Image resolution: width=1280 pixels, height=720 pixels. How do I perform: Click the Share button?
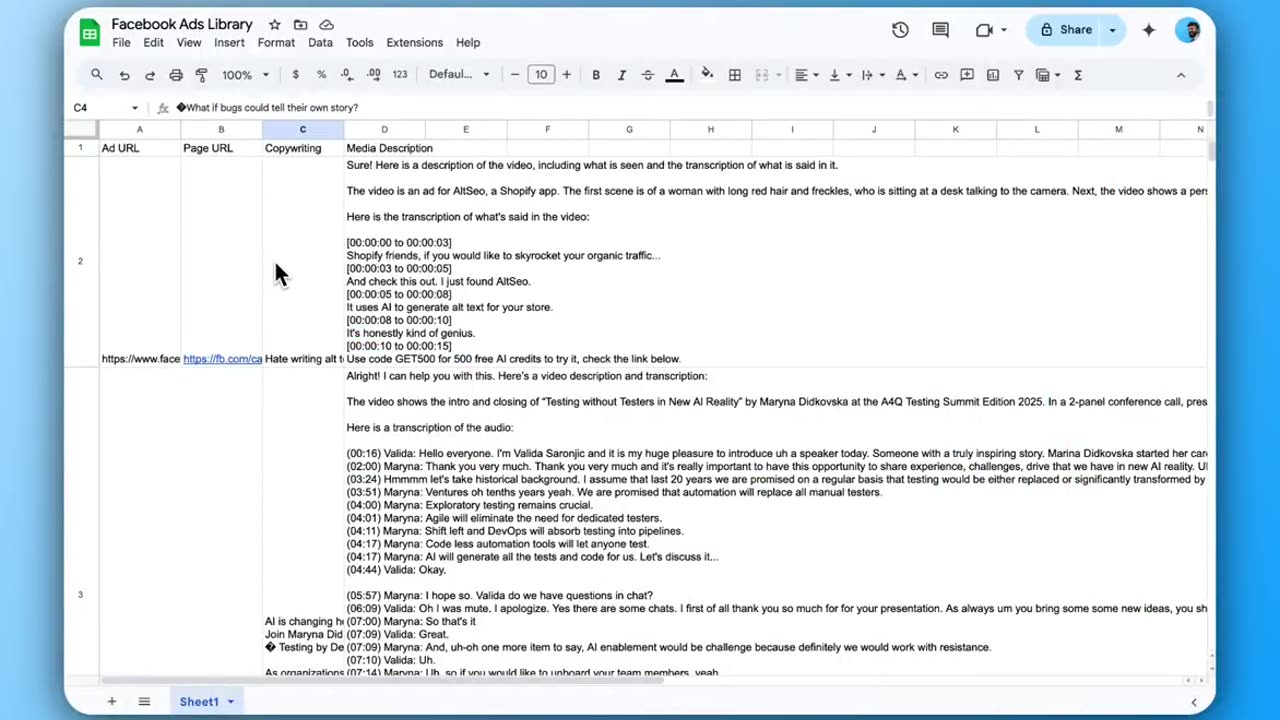1066,30
